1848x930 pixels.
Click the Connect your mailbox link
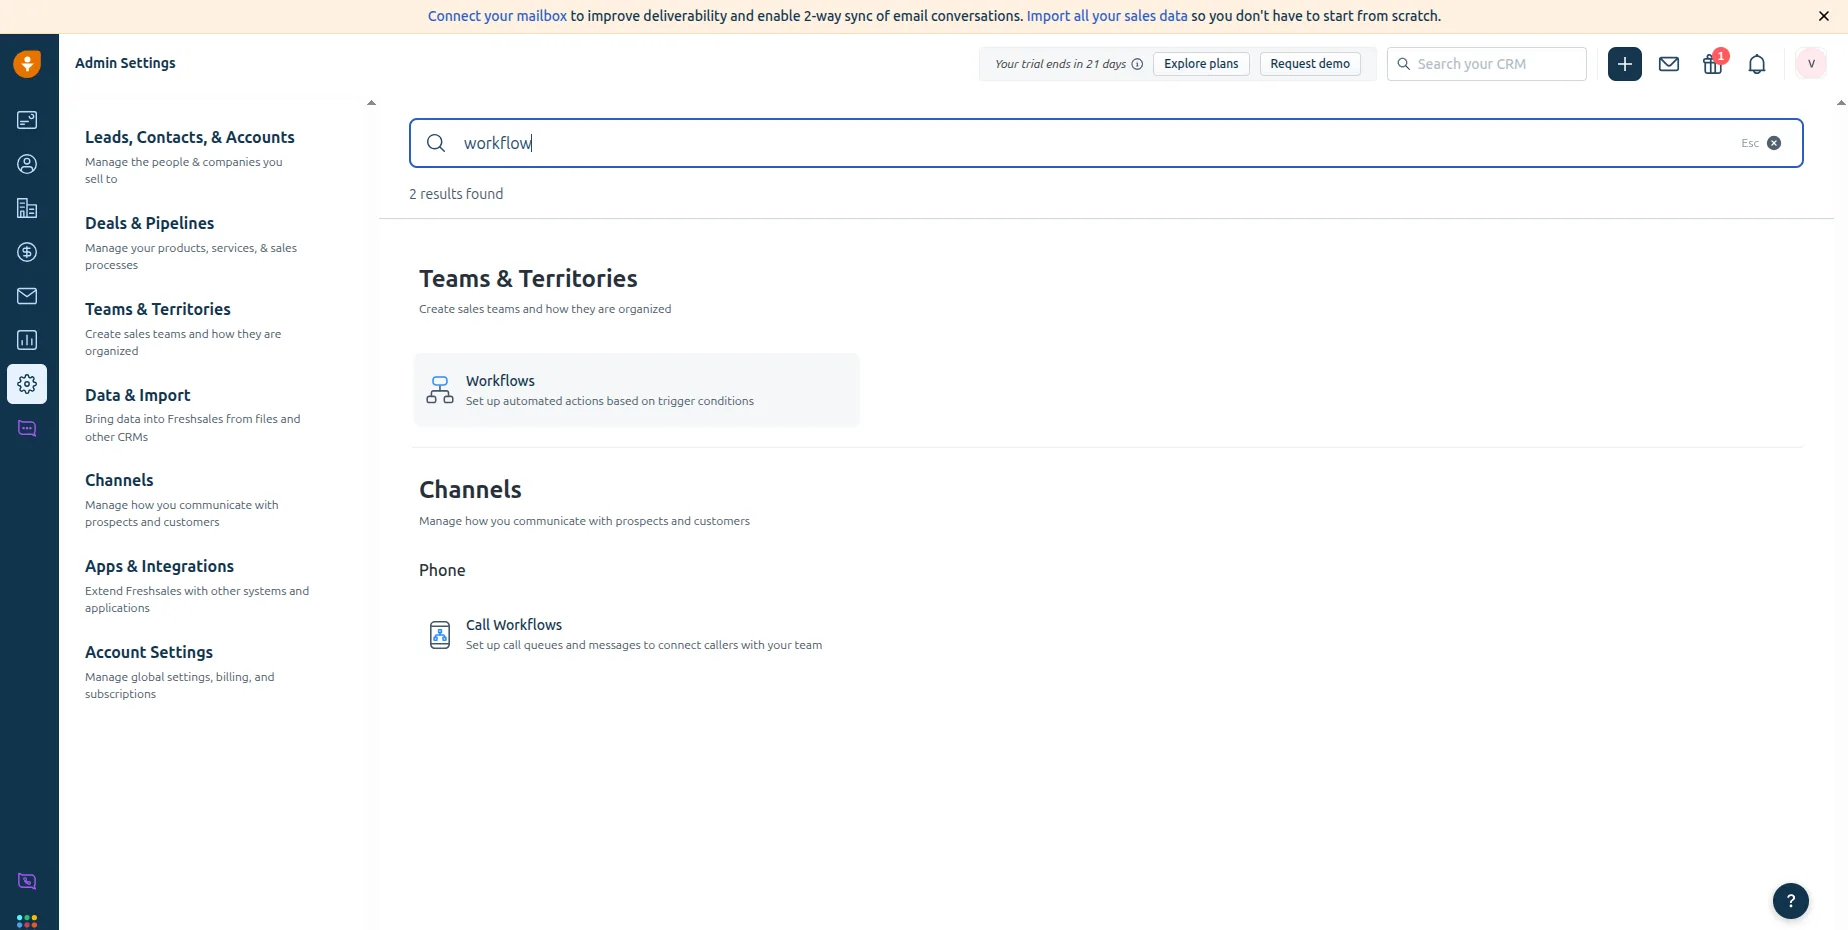tap(497, 16)
